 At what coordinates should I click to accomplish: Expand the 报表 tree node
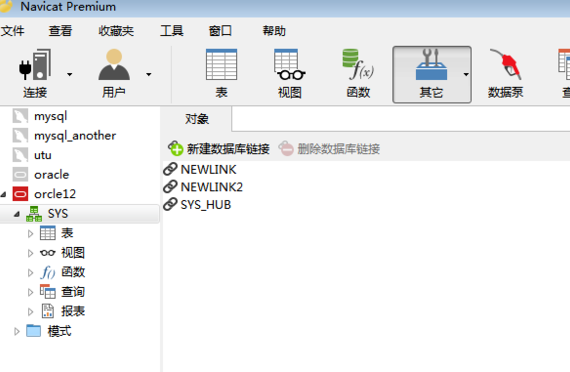coord(31,312)
